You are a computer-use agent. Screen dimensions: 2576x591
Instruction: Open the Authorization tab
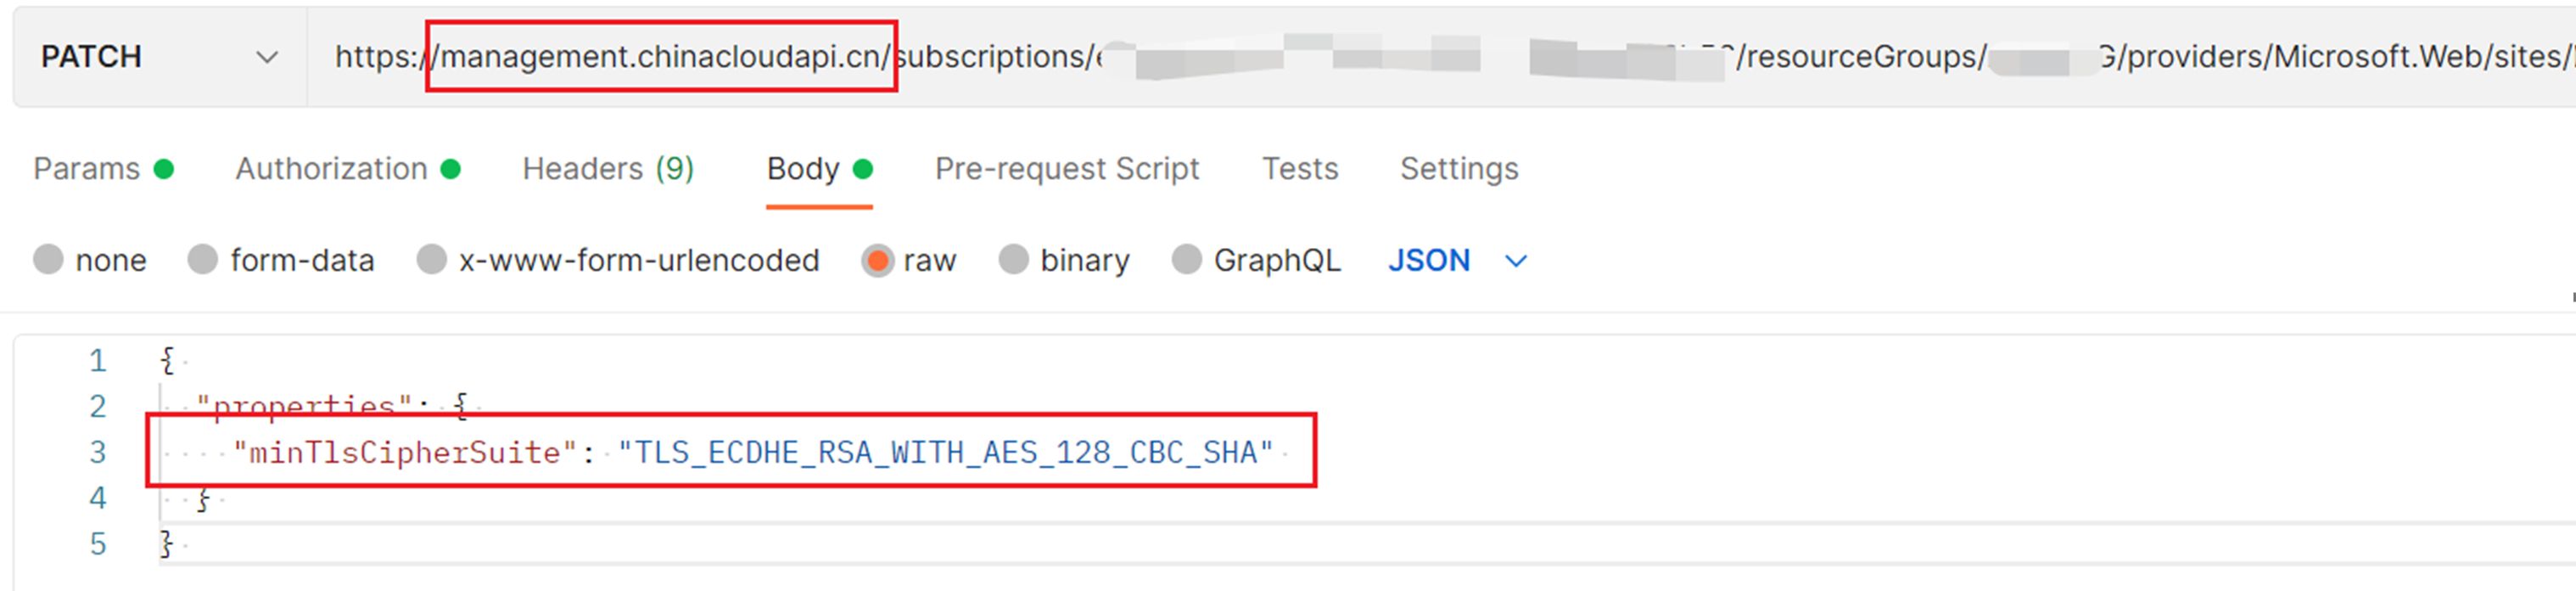(x=332, y=169)
